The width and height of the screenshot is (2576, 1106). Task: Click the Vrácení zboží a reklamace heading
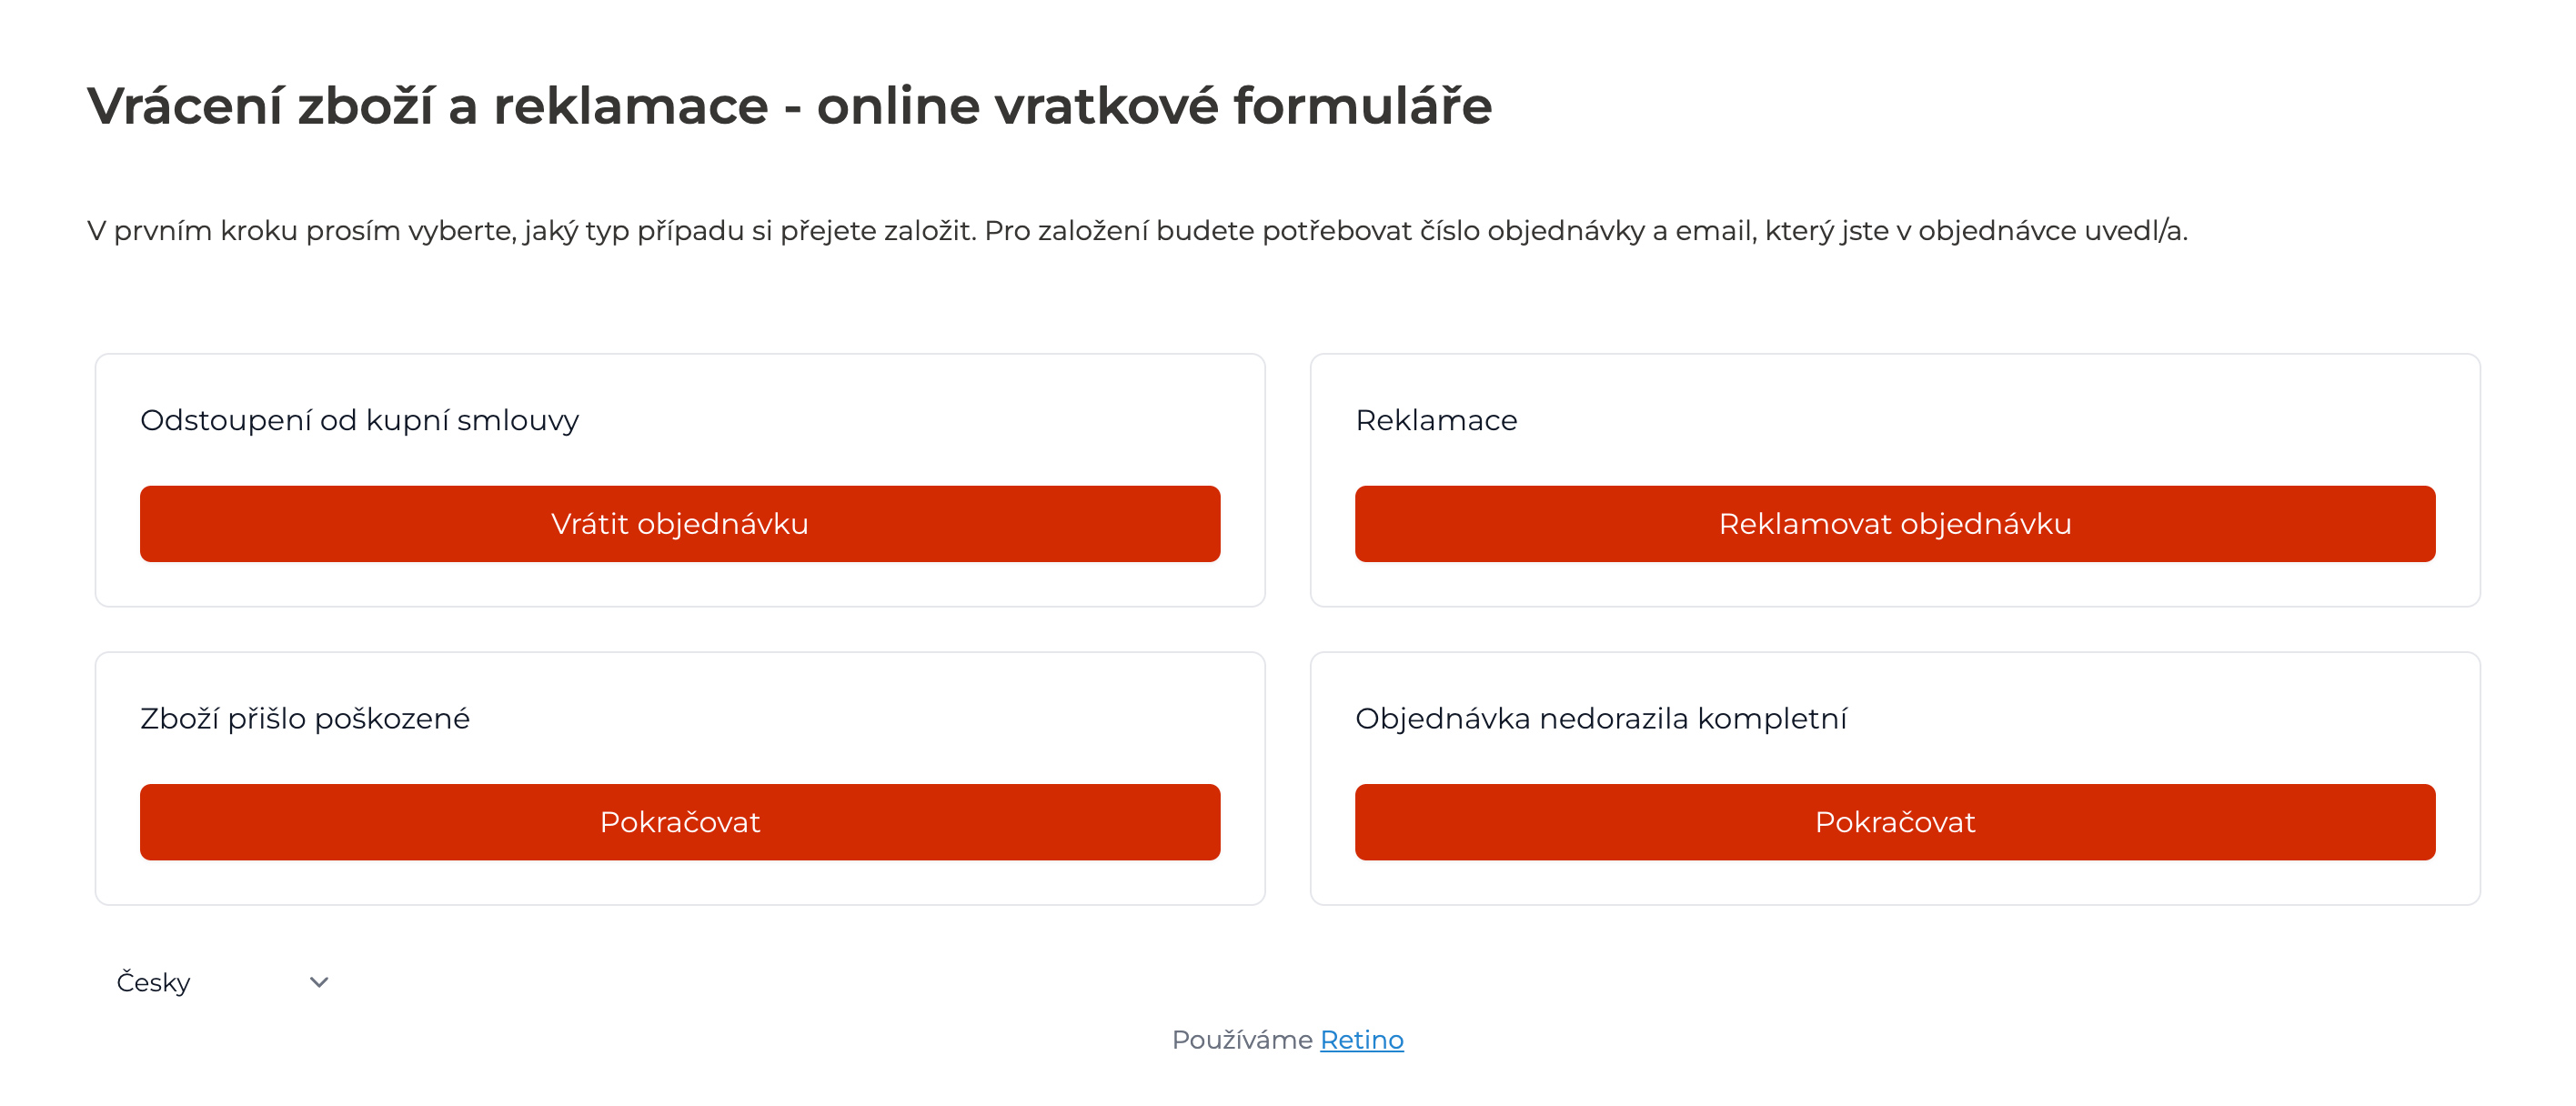coord(789,106)
